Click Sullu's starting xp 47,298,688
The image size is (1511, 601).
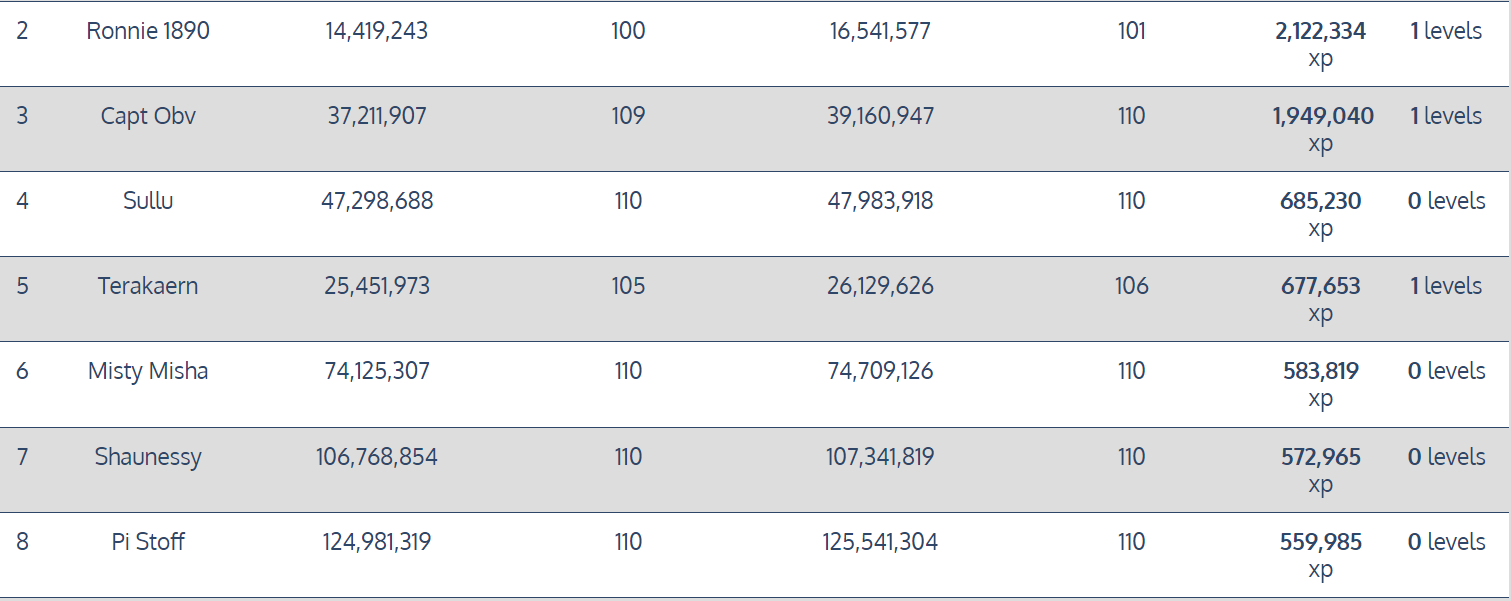(x=377, y=201)
